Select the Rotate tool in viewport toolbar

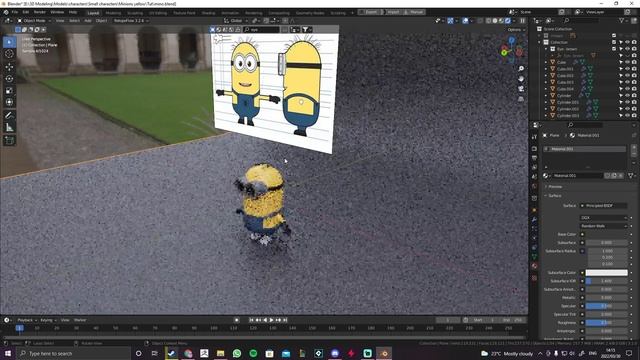[9, 78]
